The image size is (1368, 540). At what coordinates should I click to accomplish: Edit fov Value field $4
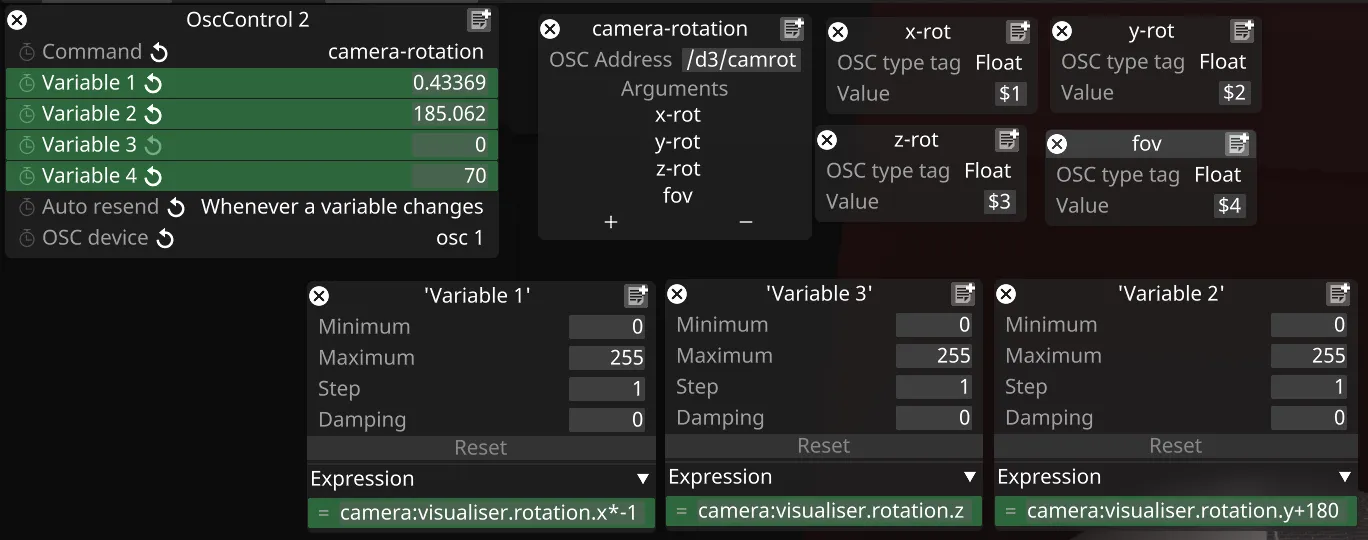click(1230, 206)
